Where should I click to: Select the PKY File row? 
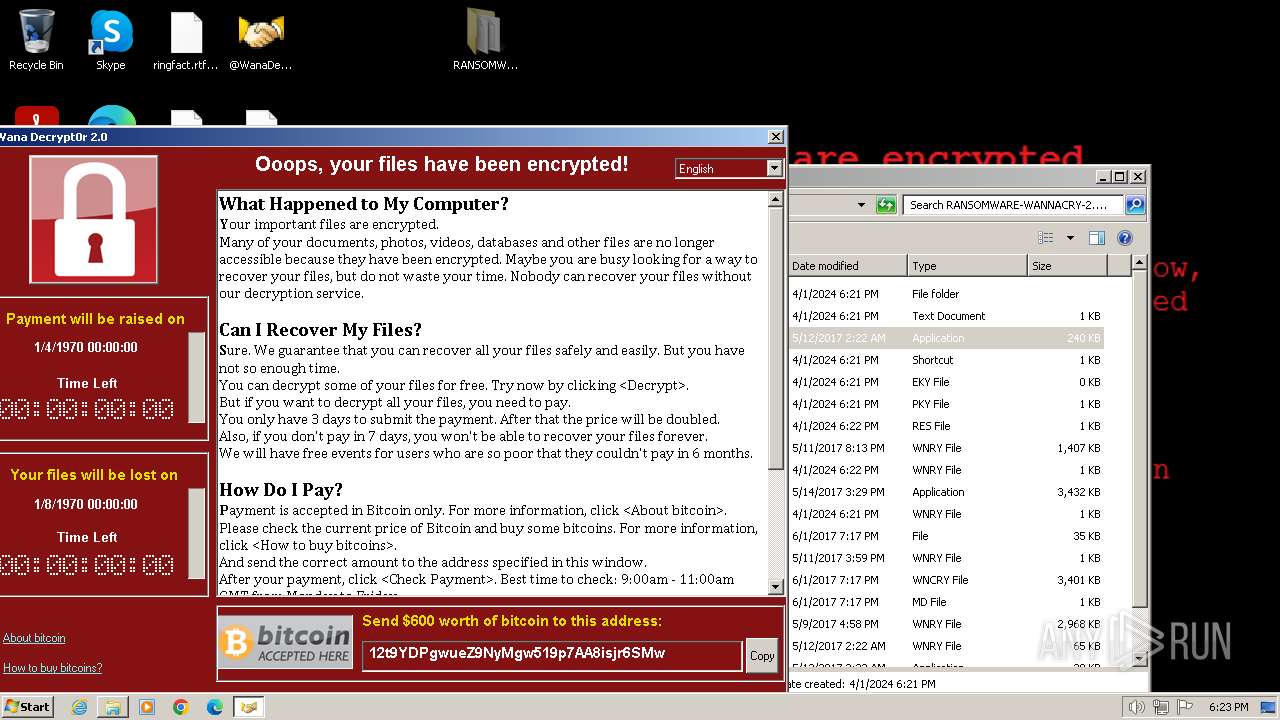point(946,404)
